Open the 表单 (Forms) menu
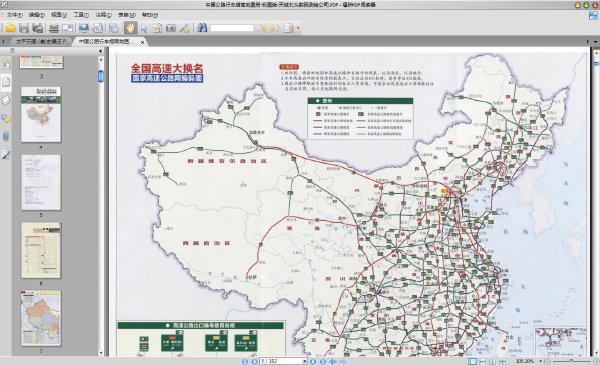The image size is (600, 366). click(x=127, y=15)
